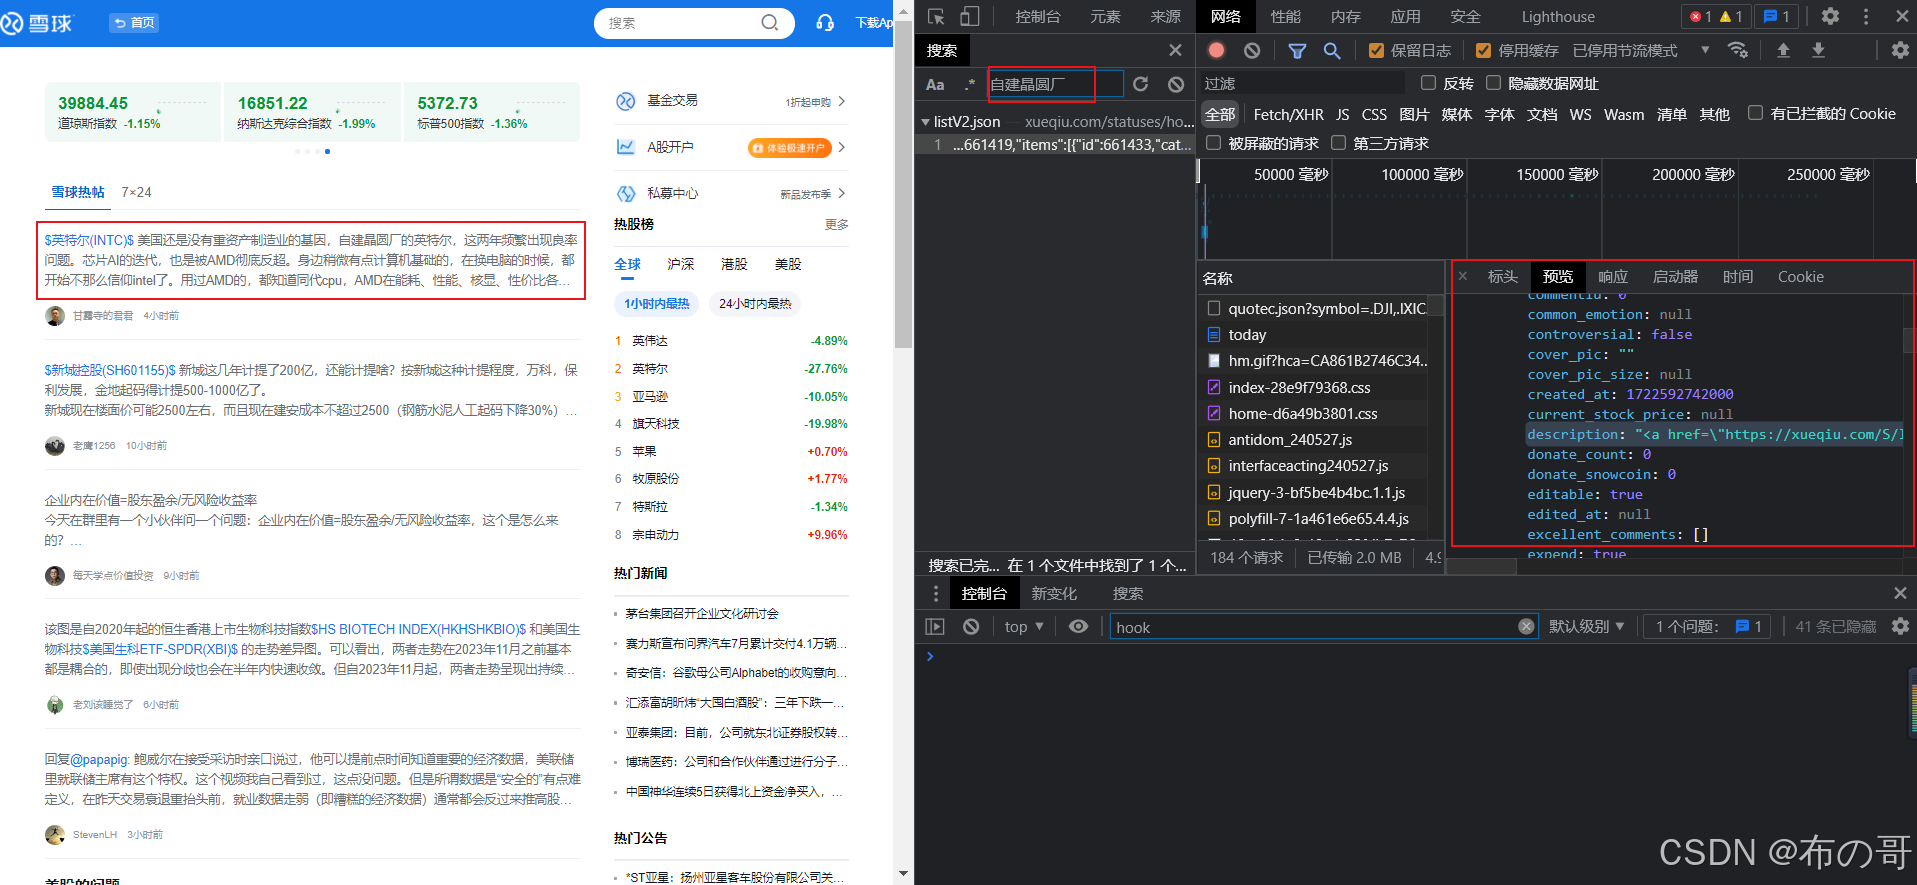
Task: Enable the invert filter checkbox
Action: coord(1428,83)
